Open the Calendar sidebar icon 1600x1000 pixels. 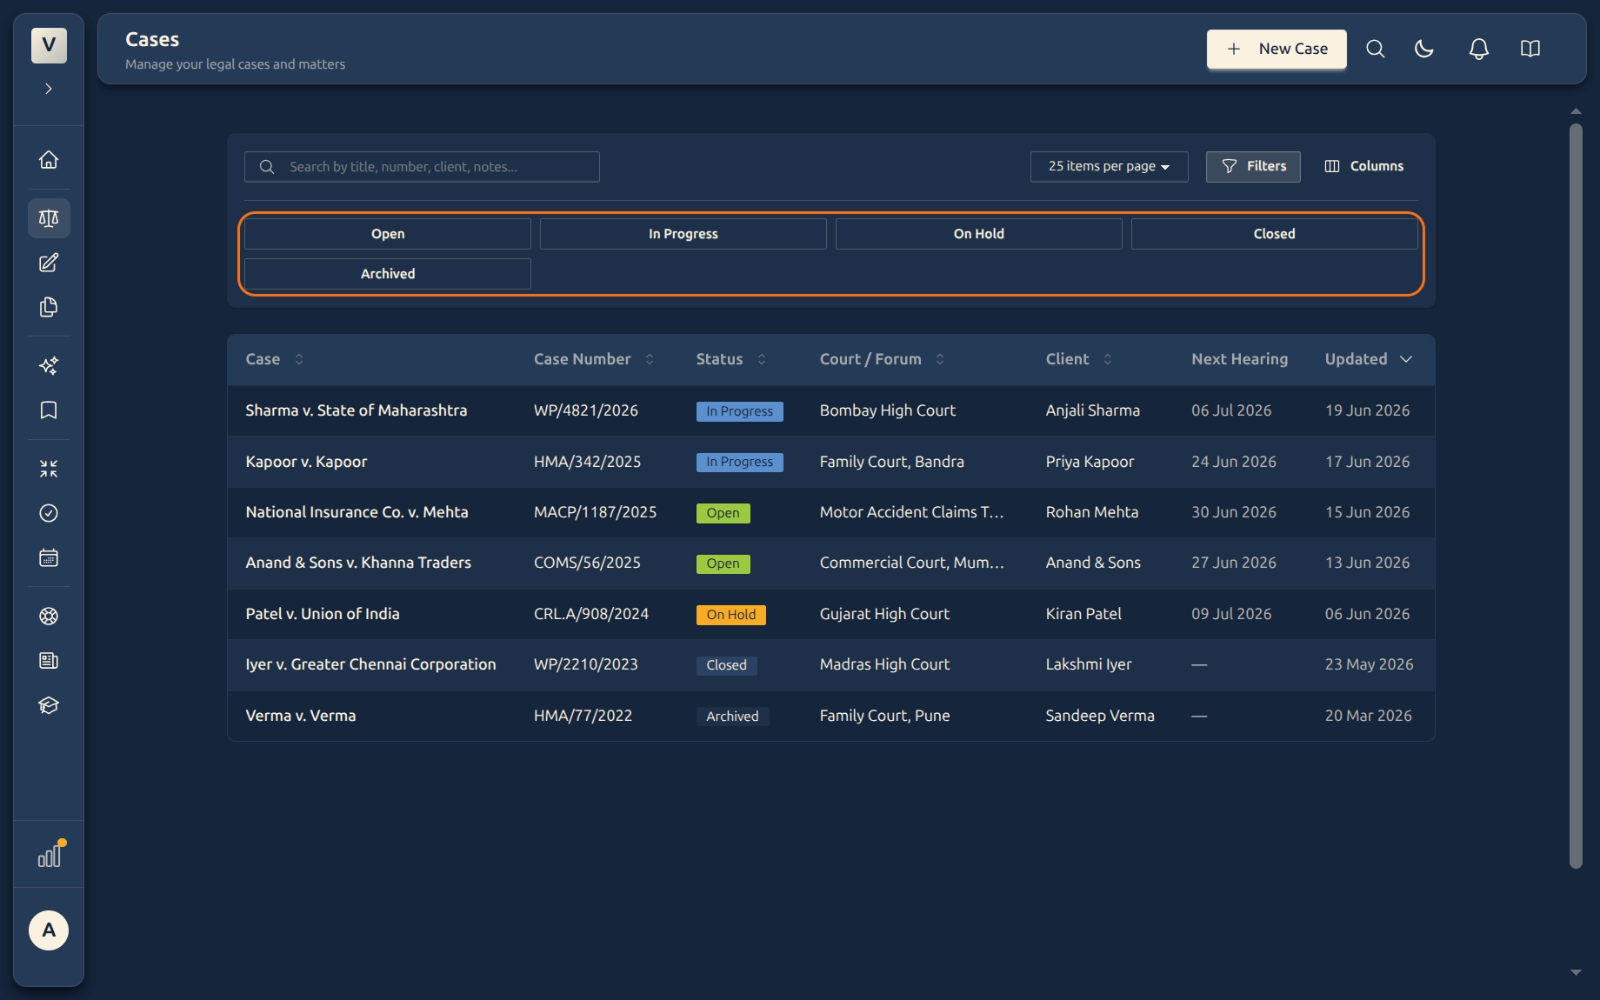click(48, 558)
